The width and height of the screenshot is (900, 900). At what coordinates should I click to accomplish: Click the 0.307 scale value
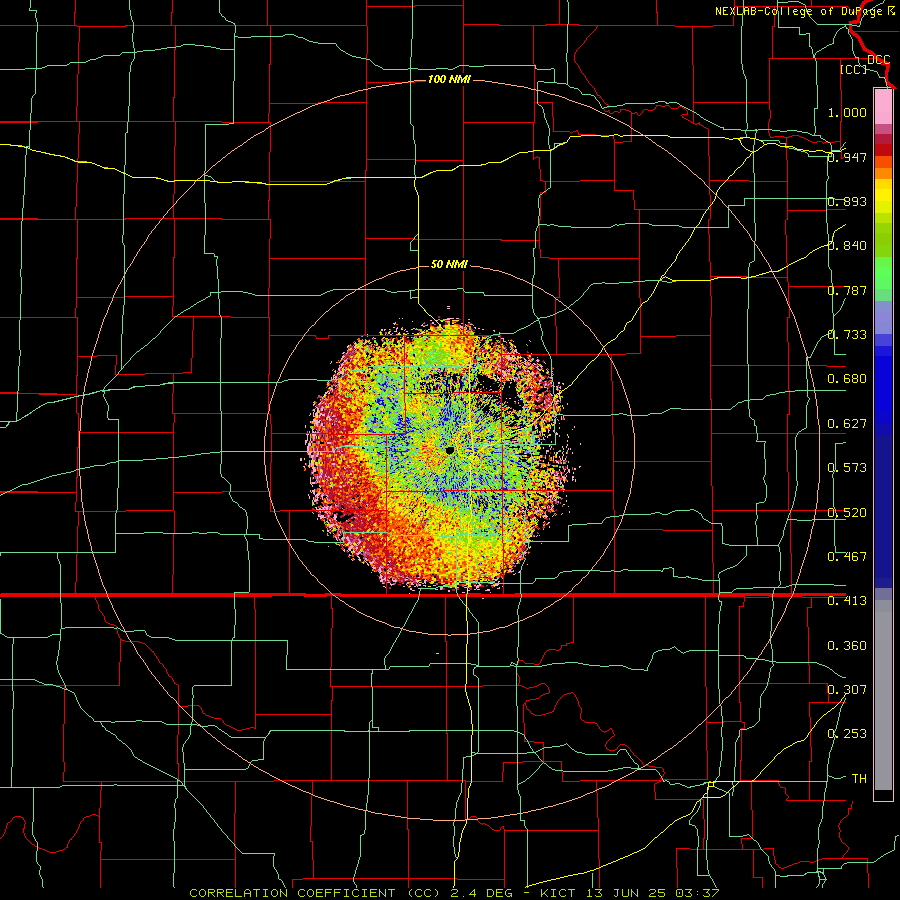(x=847, y=690)
